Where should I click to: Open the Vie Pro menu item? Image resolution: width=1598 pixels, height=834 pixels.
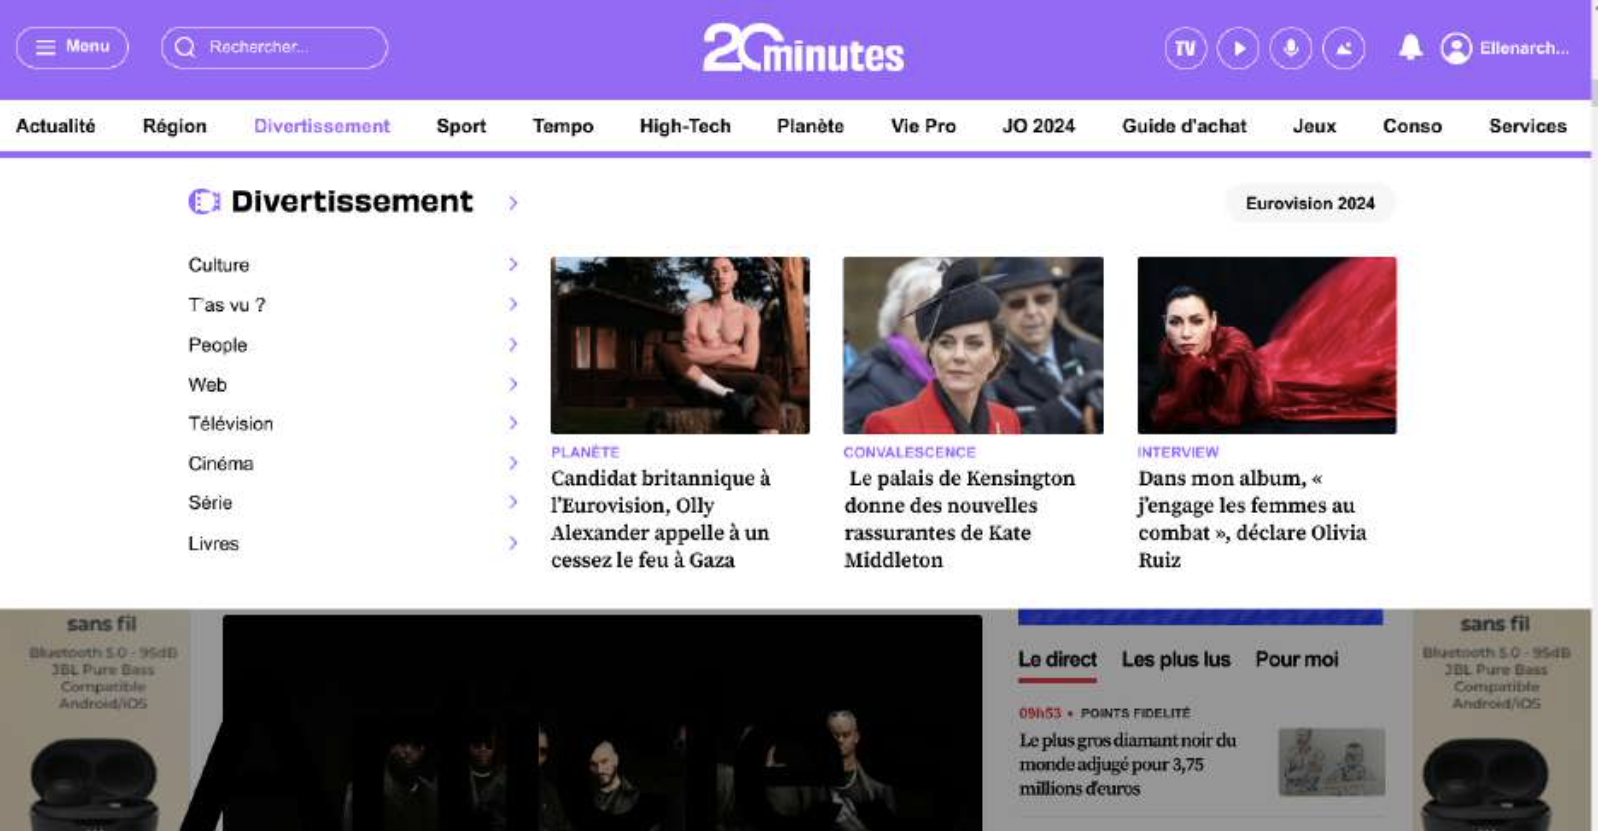tap(923, 126)
